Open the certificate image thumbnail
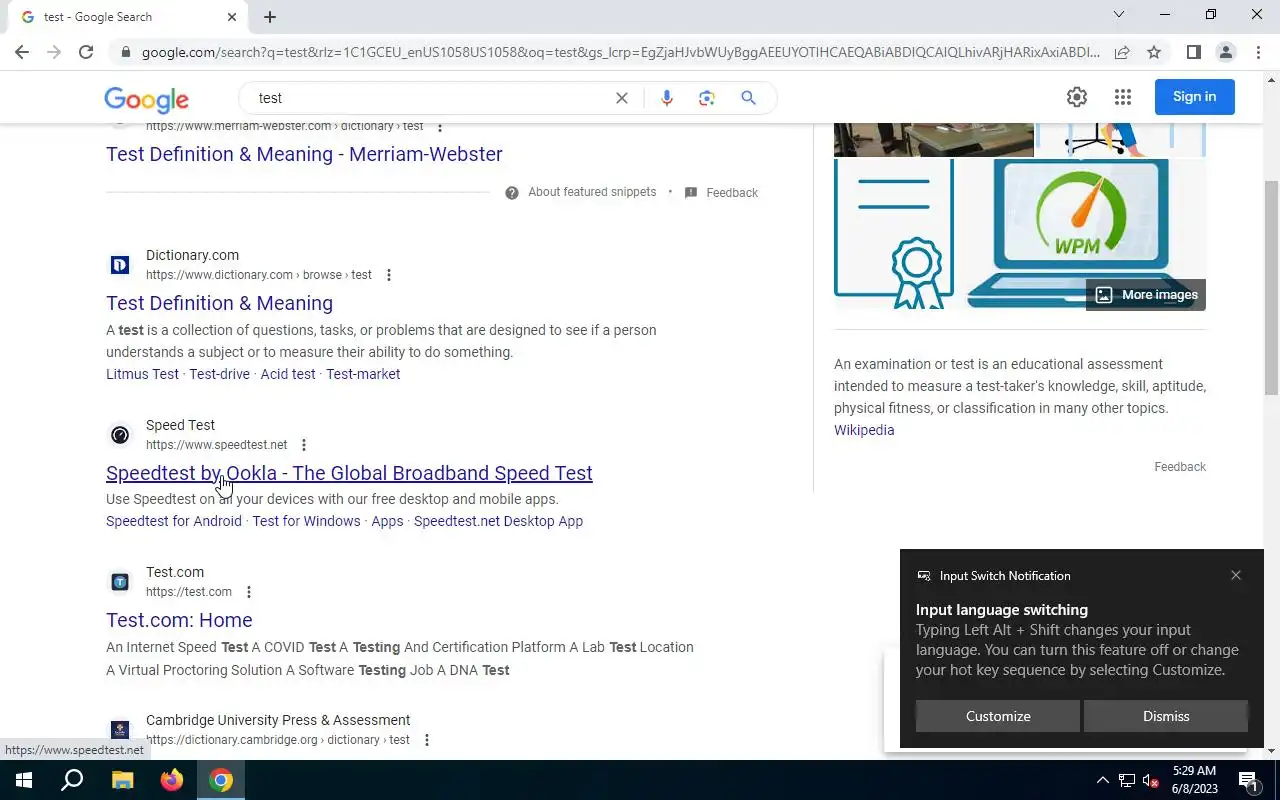 (893, 234)
